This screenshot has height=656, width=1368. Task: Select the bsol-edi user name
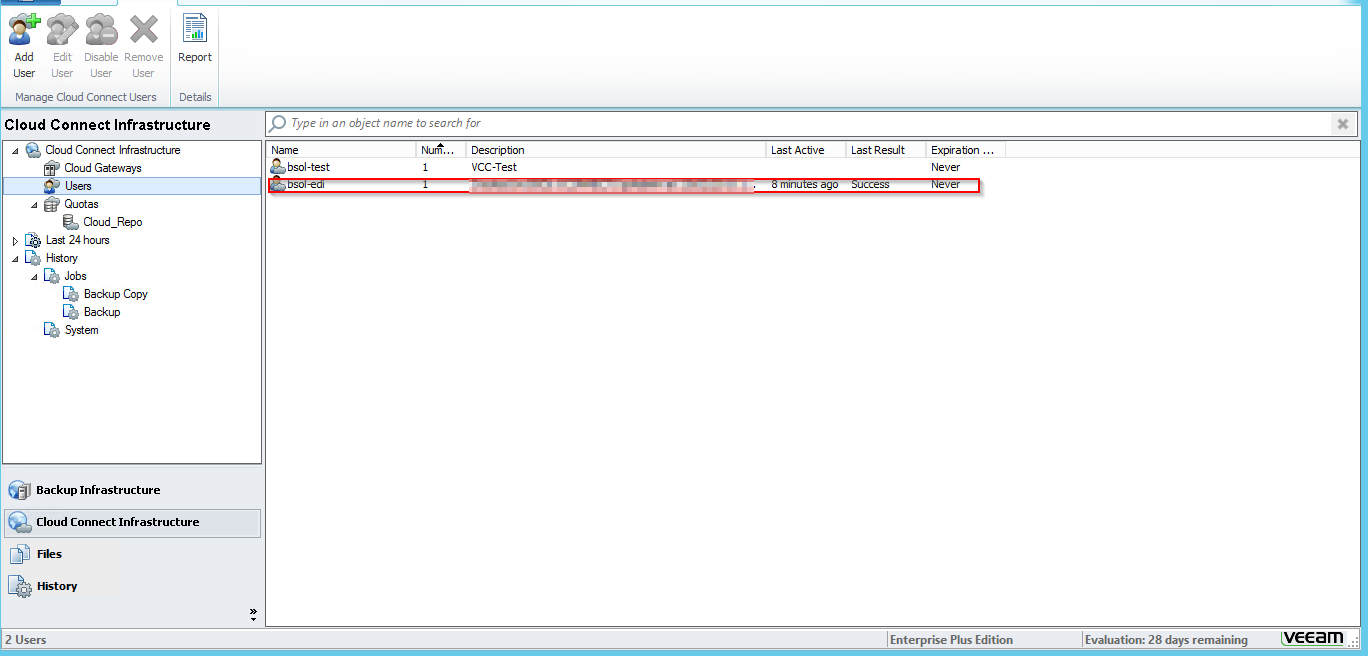coord(306,185)
